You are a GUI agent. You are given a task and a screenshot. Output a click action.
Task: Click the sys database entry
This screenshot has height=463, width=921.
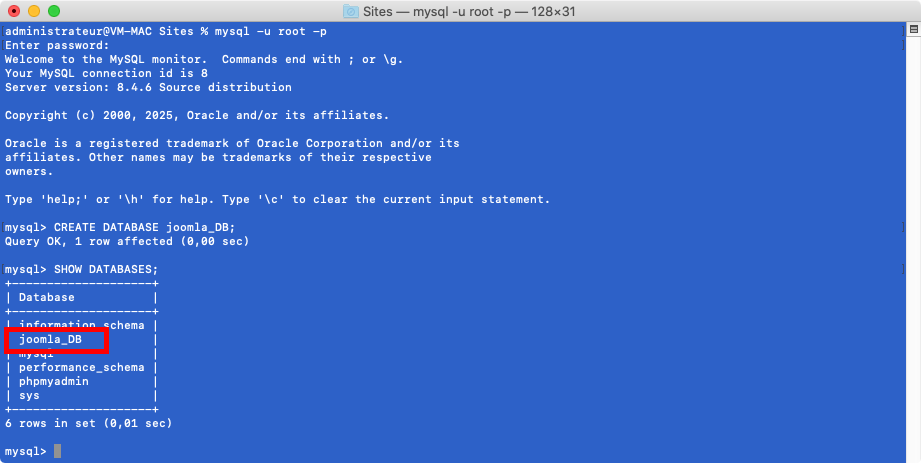click(x=29, y=396)
